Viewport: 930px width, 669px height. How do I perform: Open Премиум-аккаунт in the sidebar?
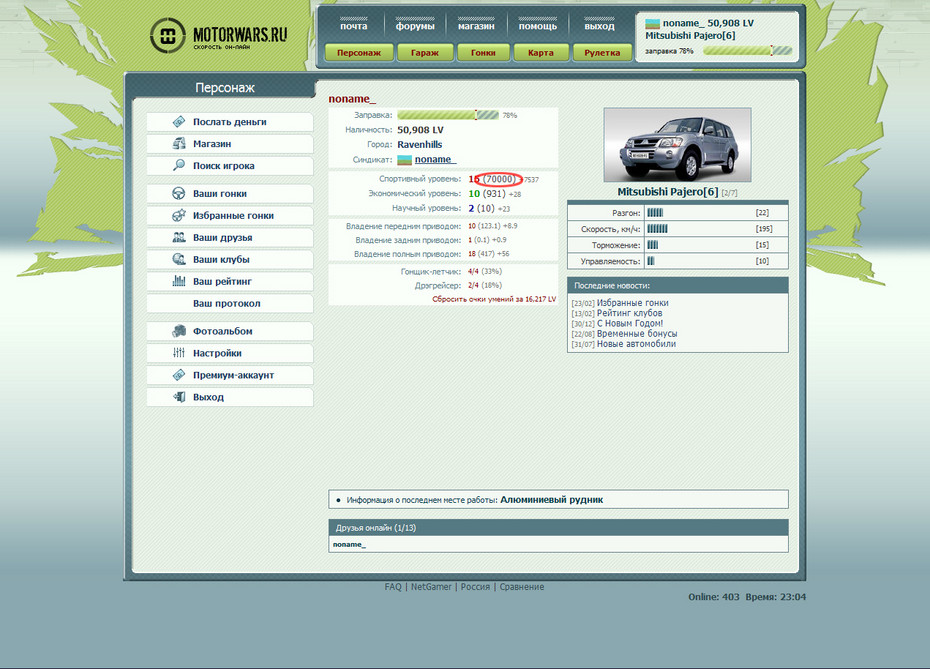pos(230,375)
